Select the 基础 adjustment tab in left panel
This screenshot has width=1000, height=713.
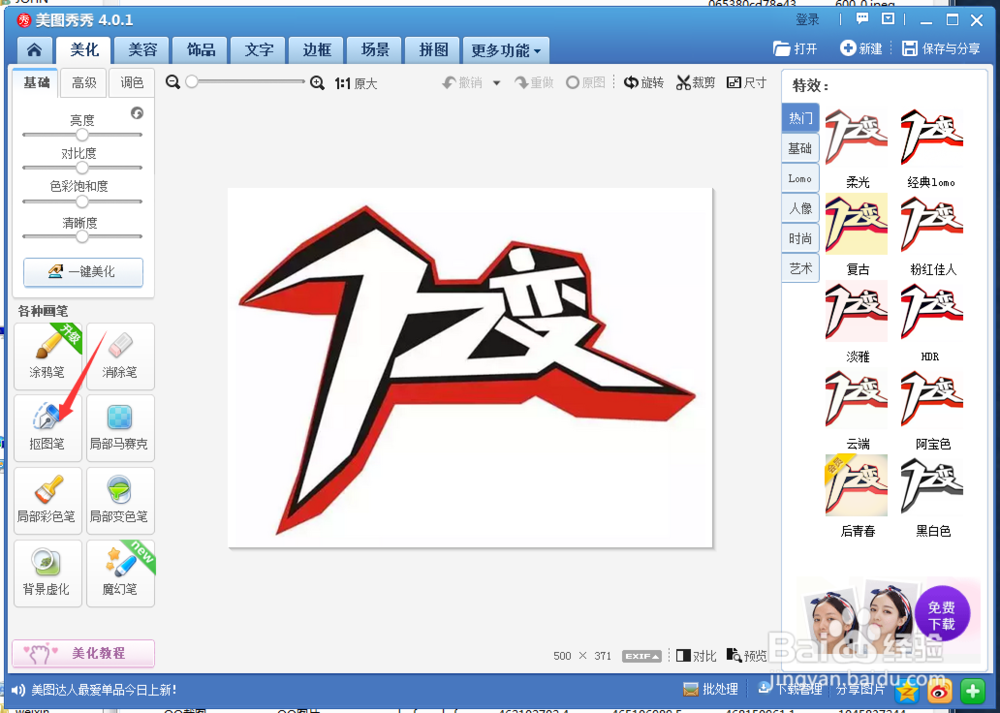click(x=36, y=83)
